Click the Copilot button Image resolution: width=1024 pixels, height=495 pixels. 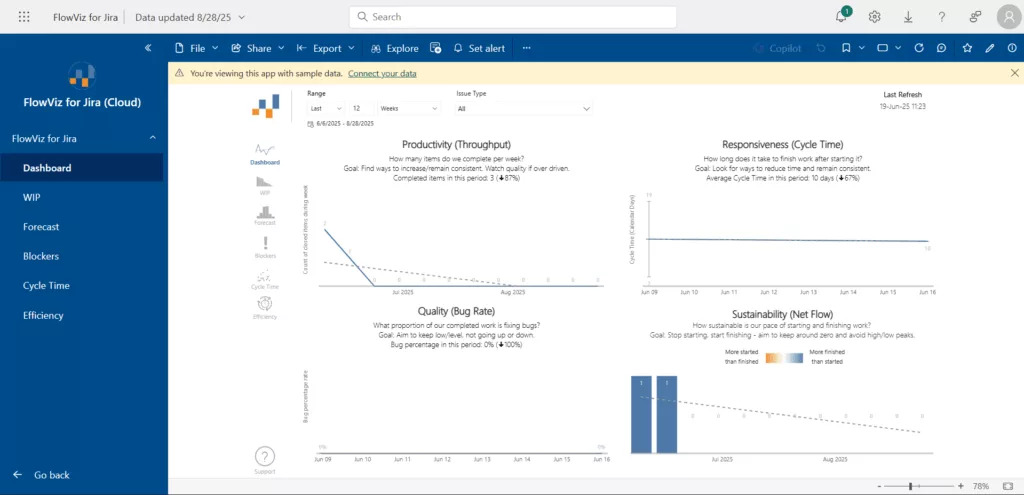pyautogui.click(x=776, y=48)
